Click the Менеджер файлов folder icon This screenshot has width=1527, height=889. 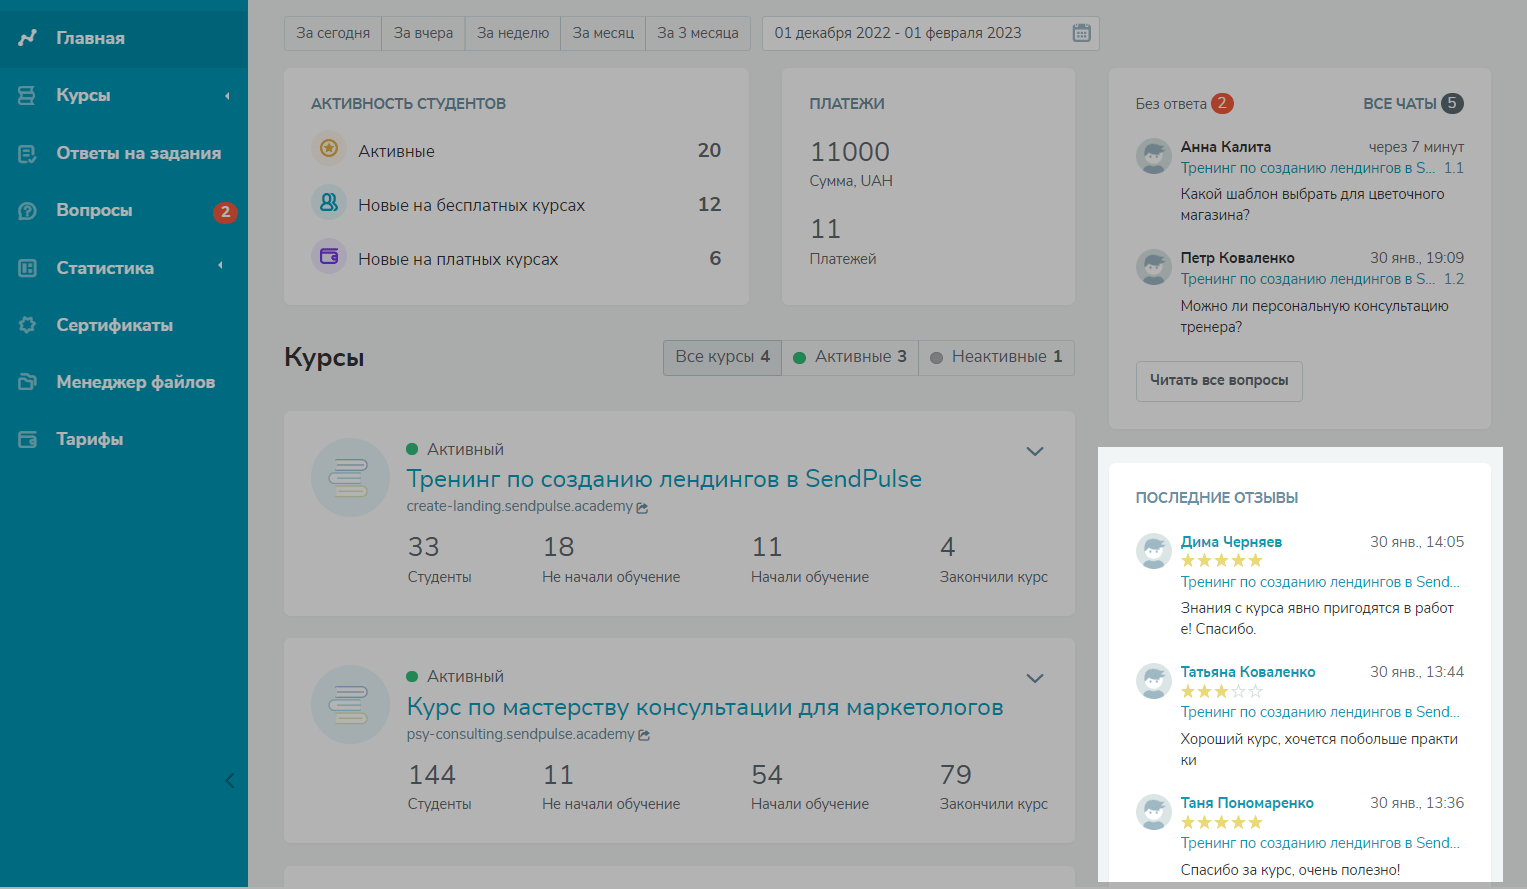[x=27, y=382]
